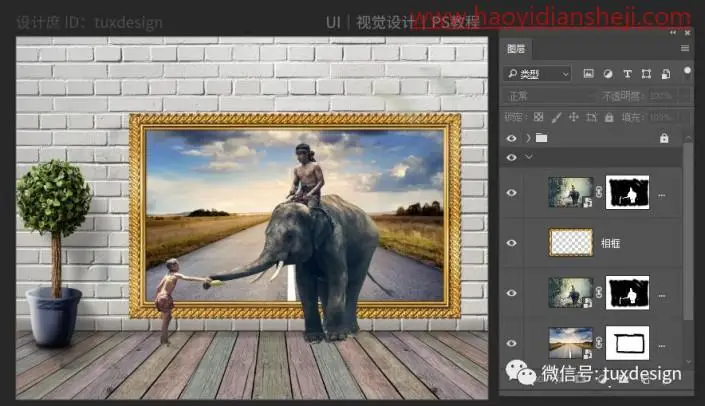Select top elephant layer mask thumbnail
The width and height of the screenshot is (705, 406).
pos(628,192)
